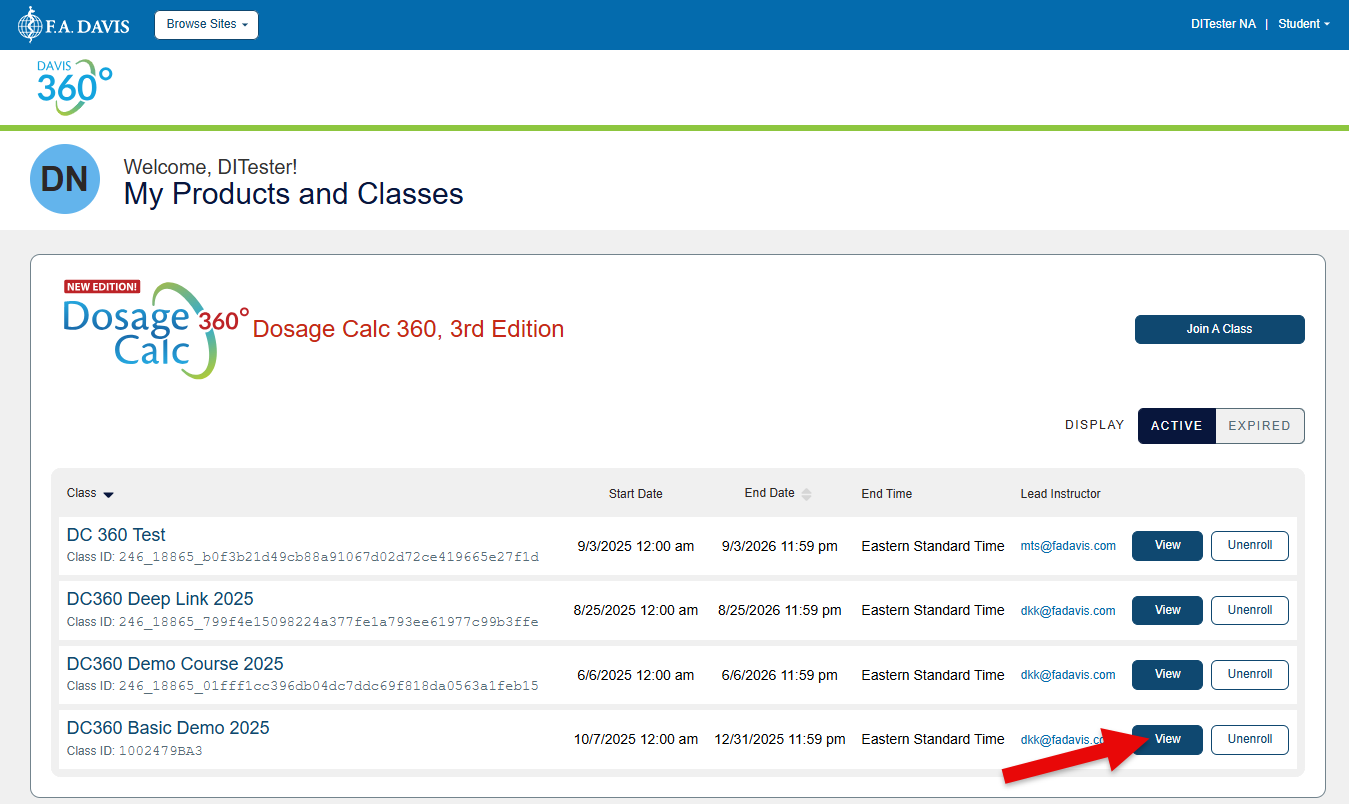
Task: Click the Start Date column header
Action: 635,494
